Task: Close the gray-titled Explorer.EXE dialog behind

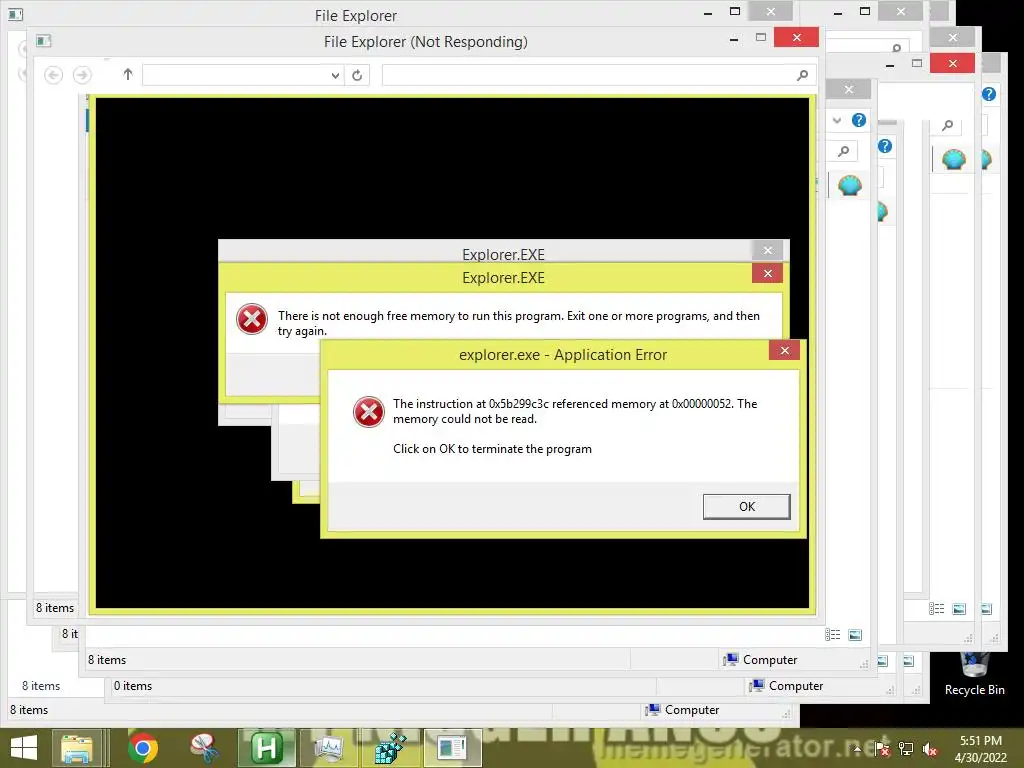Action: (767, 250)
